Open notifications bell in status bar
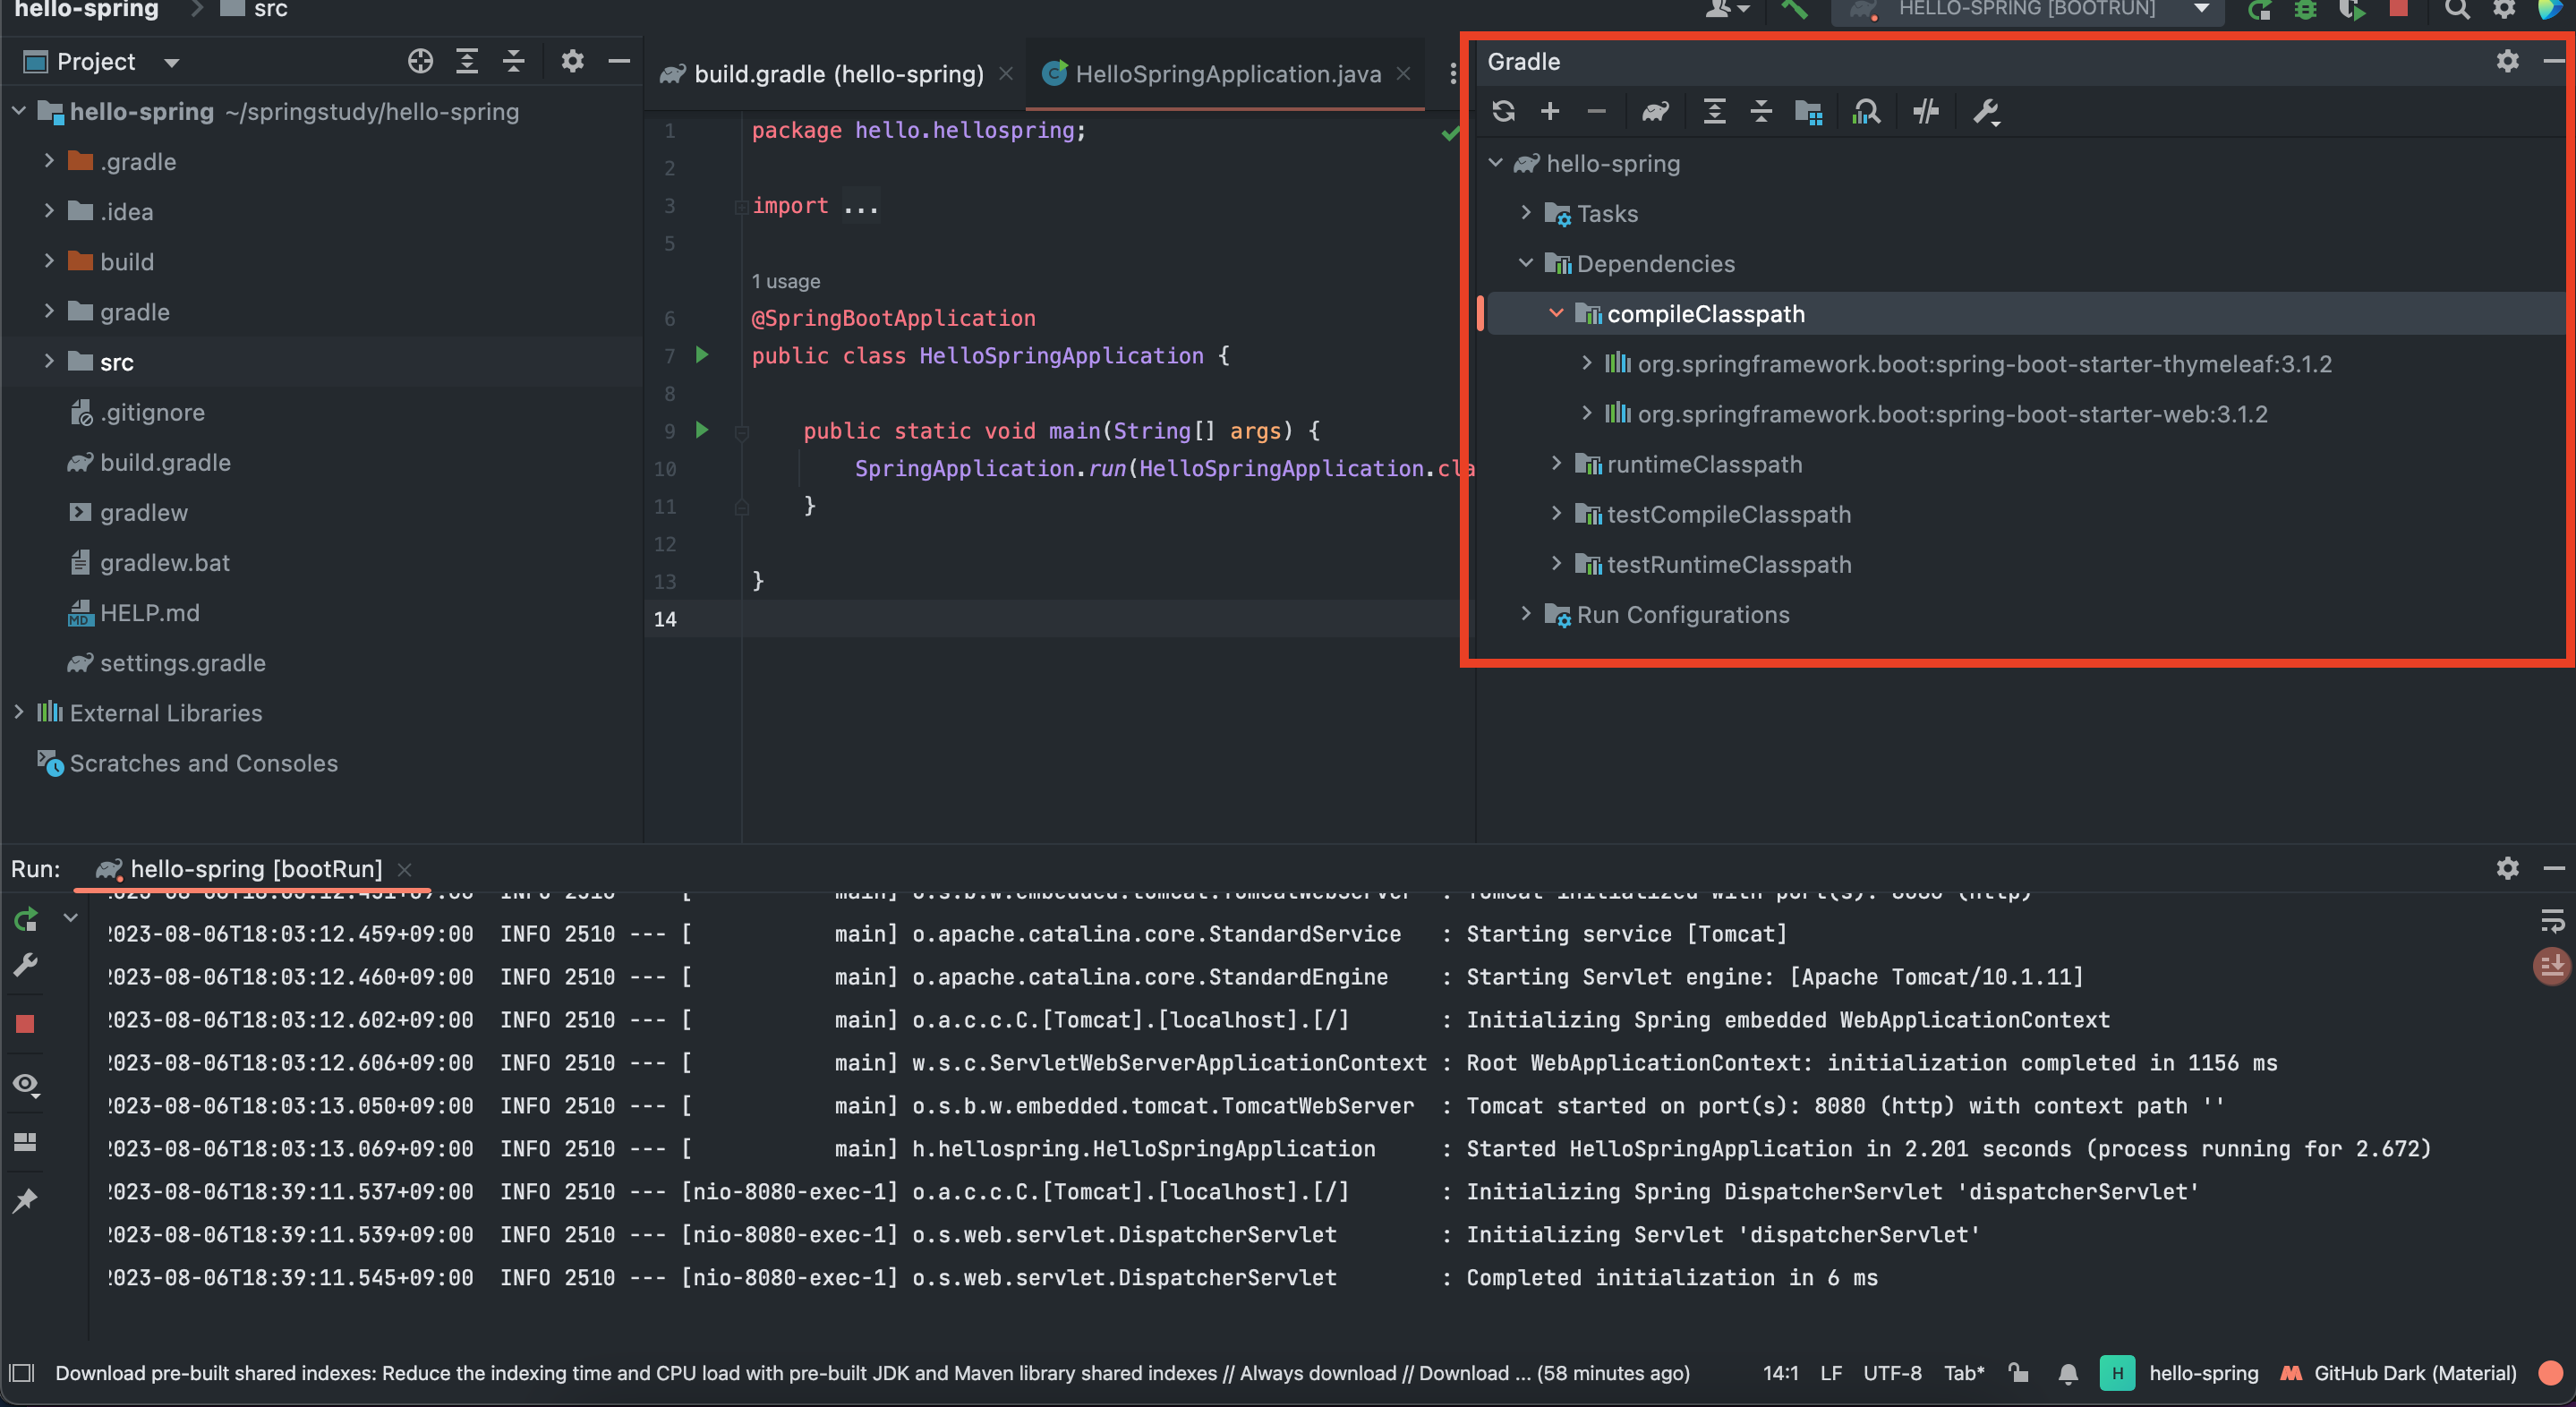 [x=2068, y=1373]
